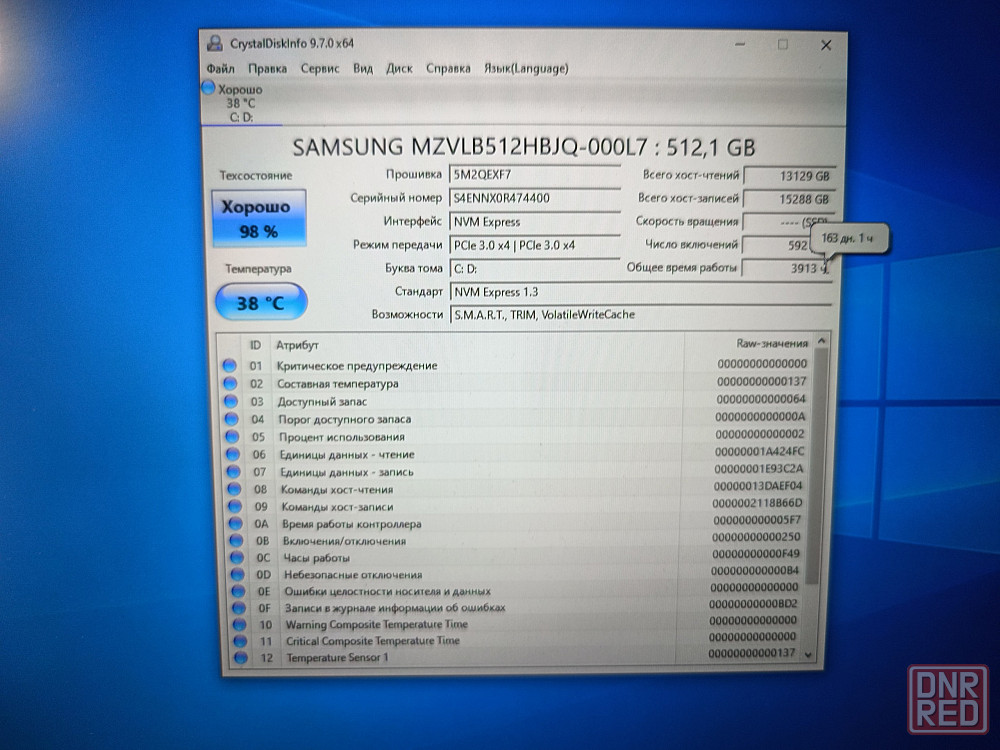This screenshot has height=750, width=1000.
Task: Click status circle for attribute 01 row
Action: [229, 366]
